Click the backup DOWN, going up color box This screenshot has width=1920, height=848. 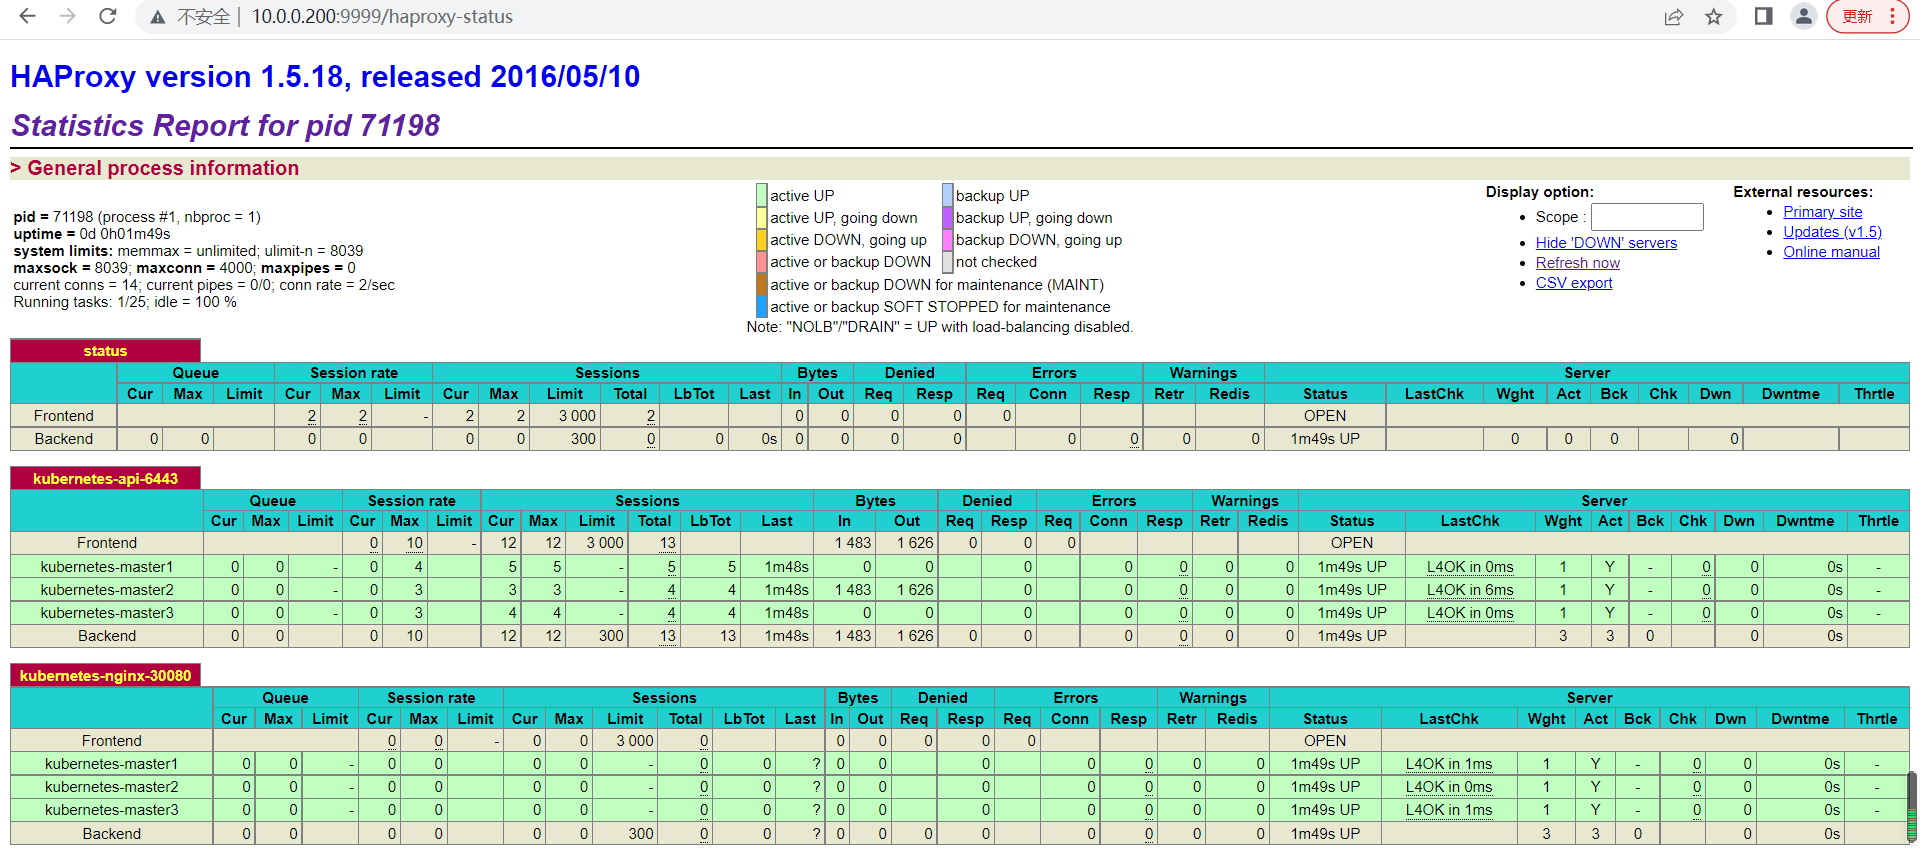[x=948, y=239]
